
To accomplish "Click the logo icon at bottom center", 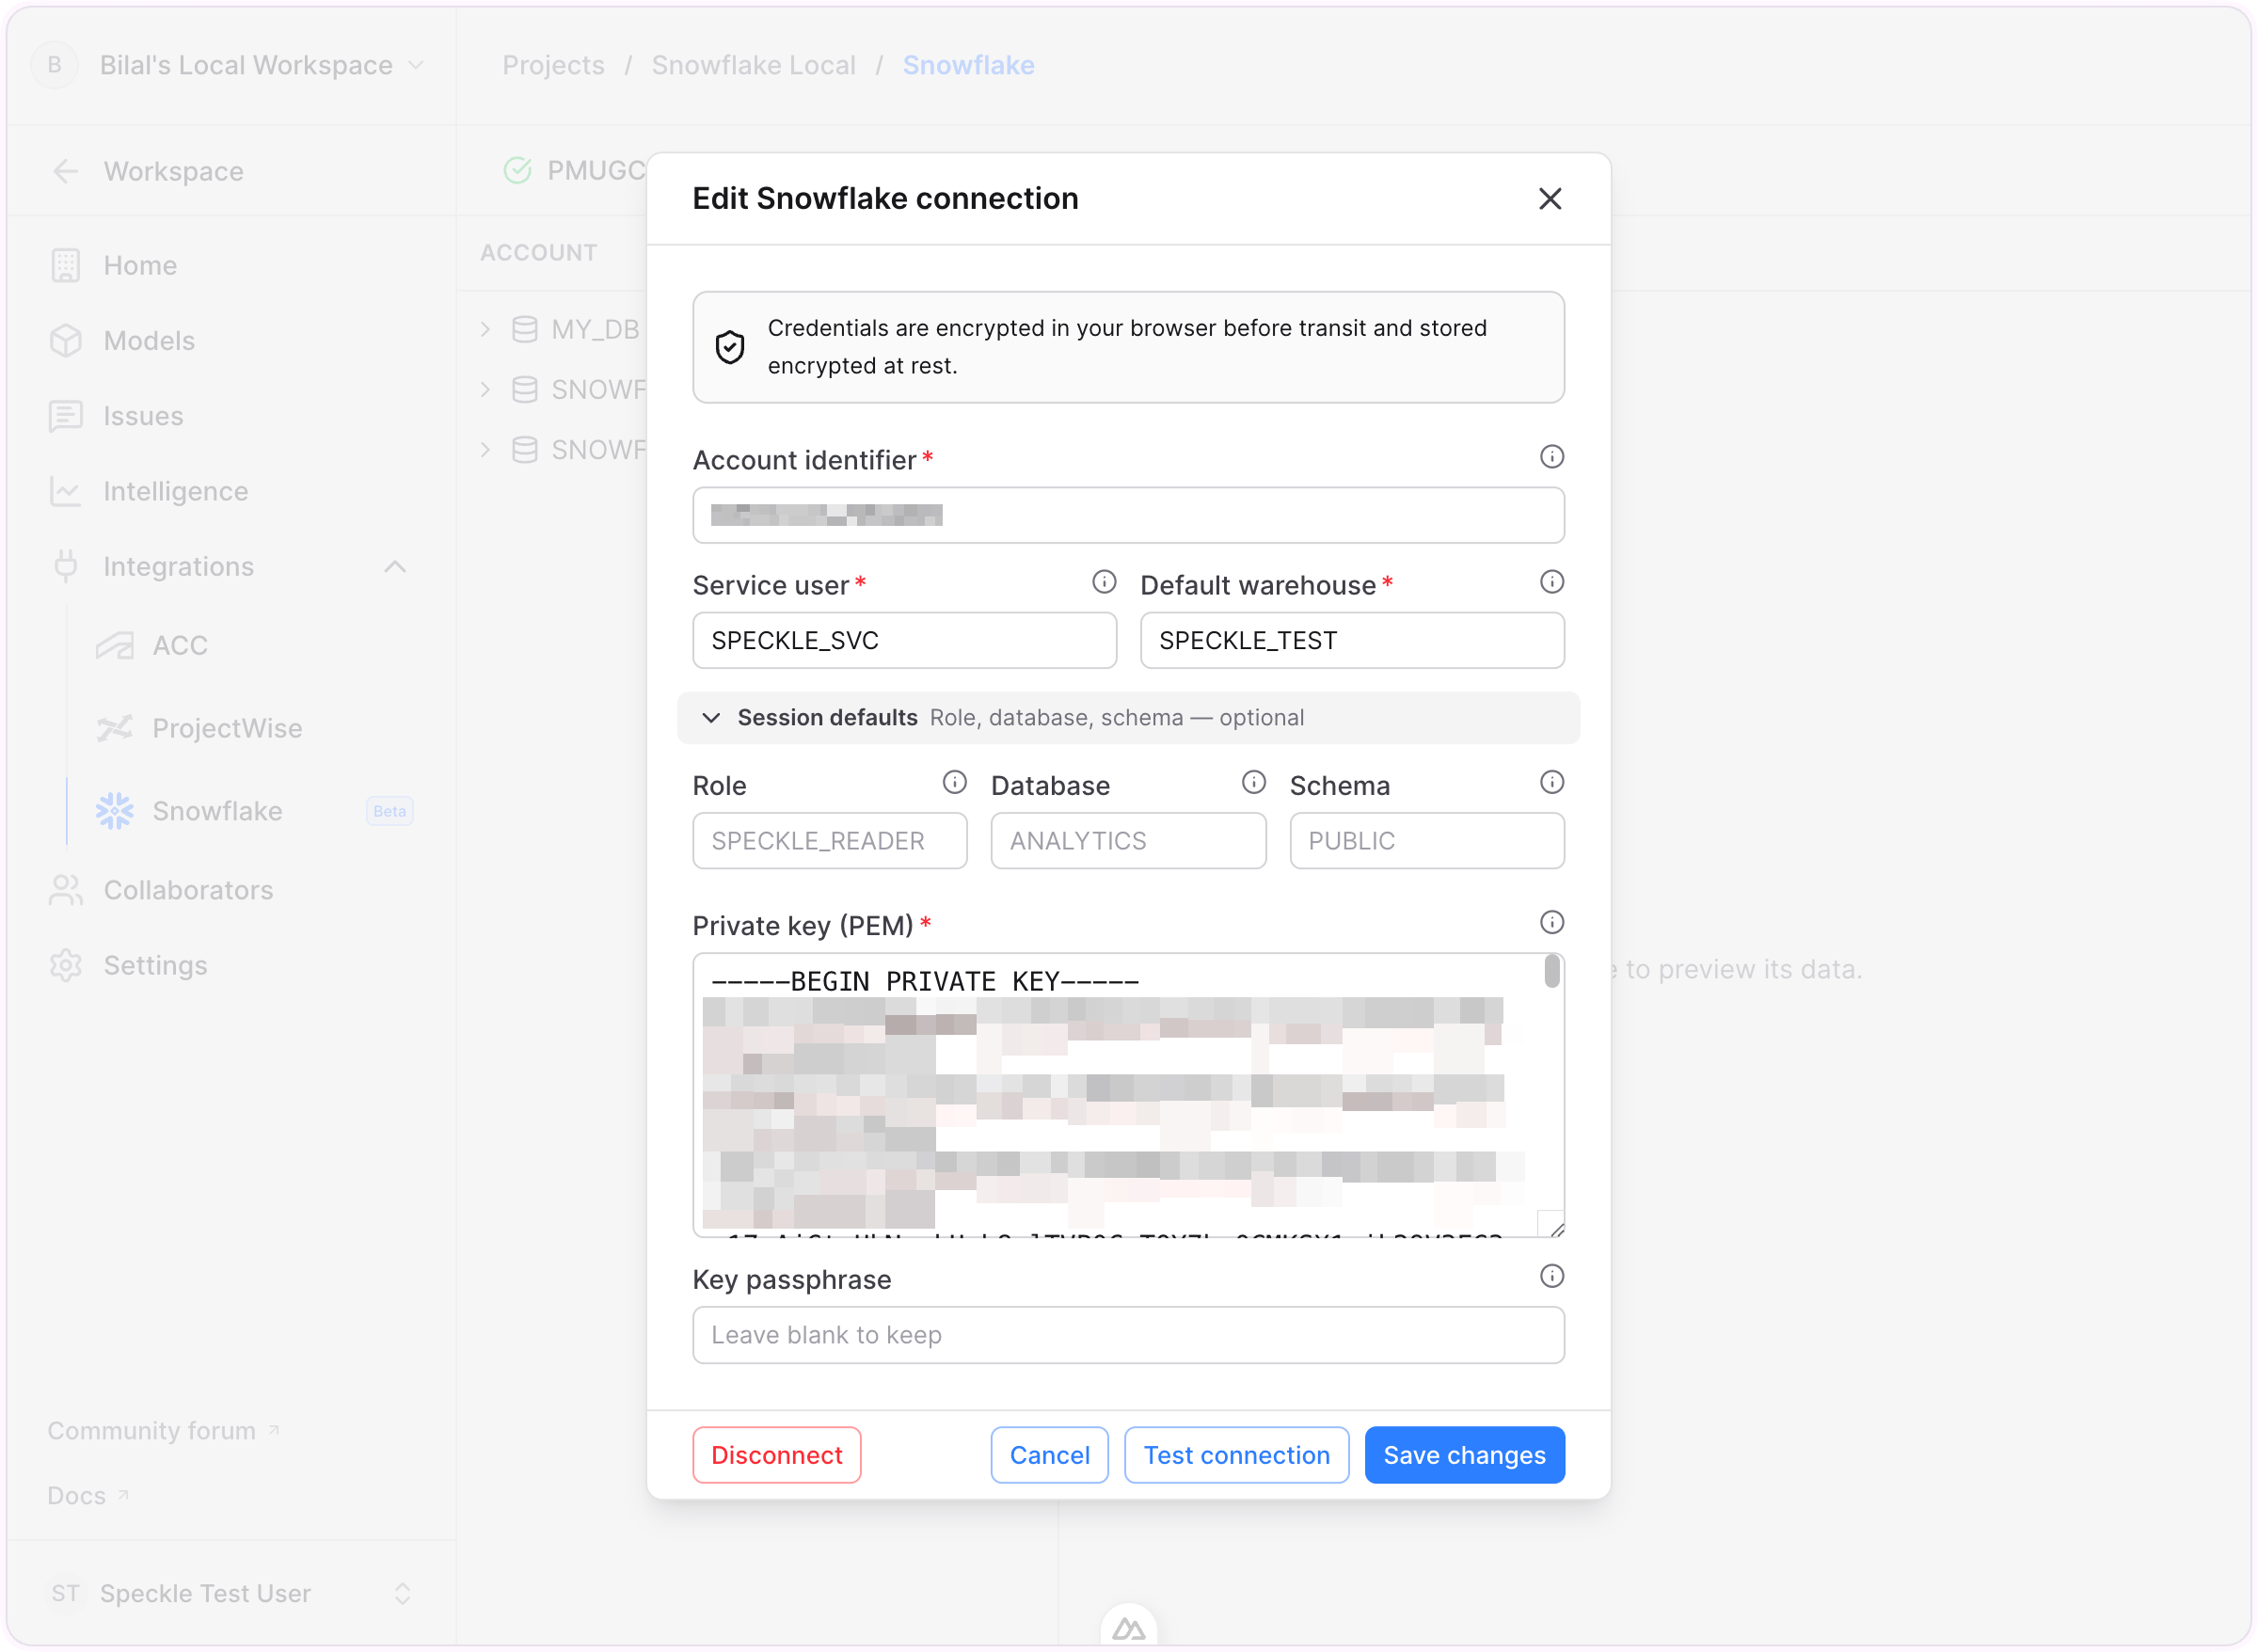I will (1129, 1628).
